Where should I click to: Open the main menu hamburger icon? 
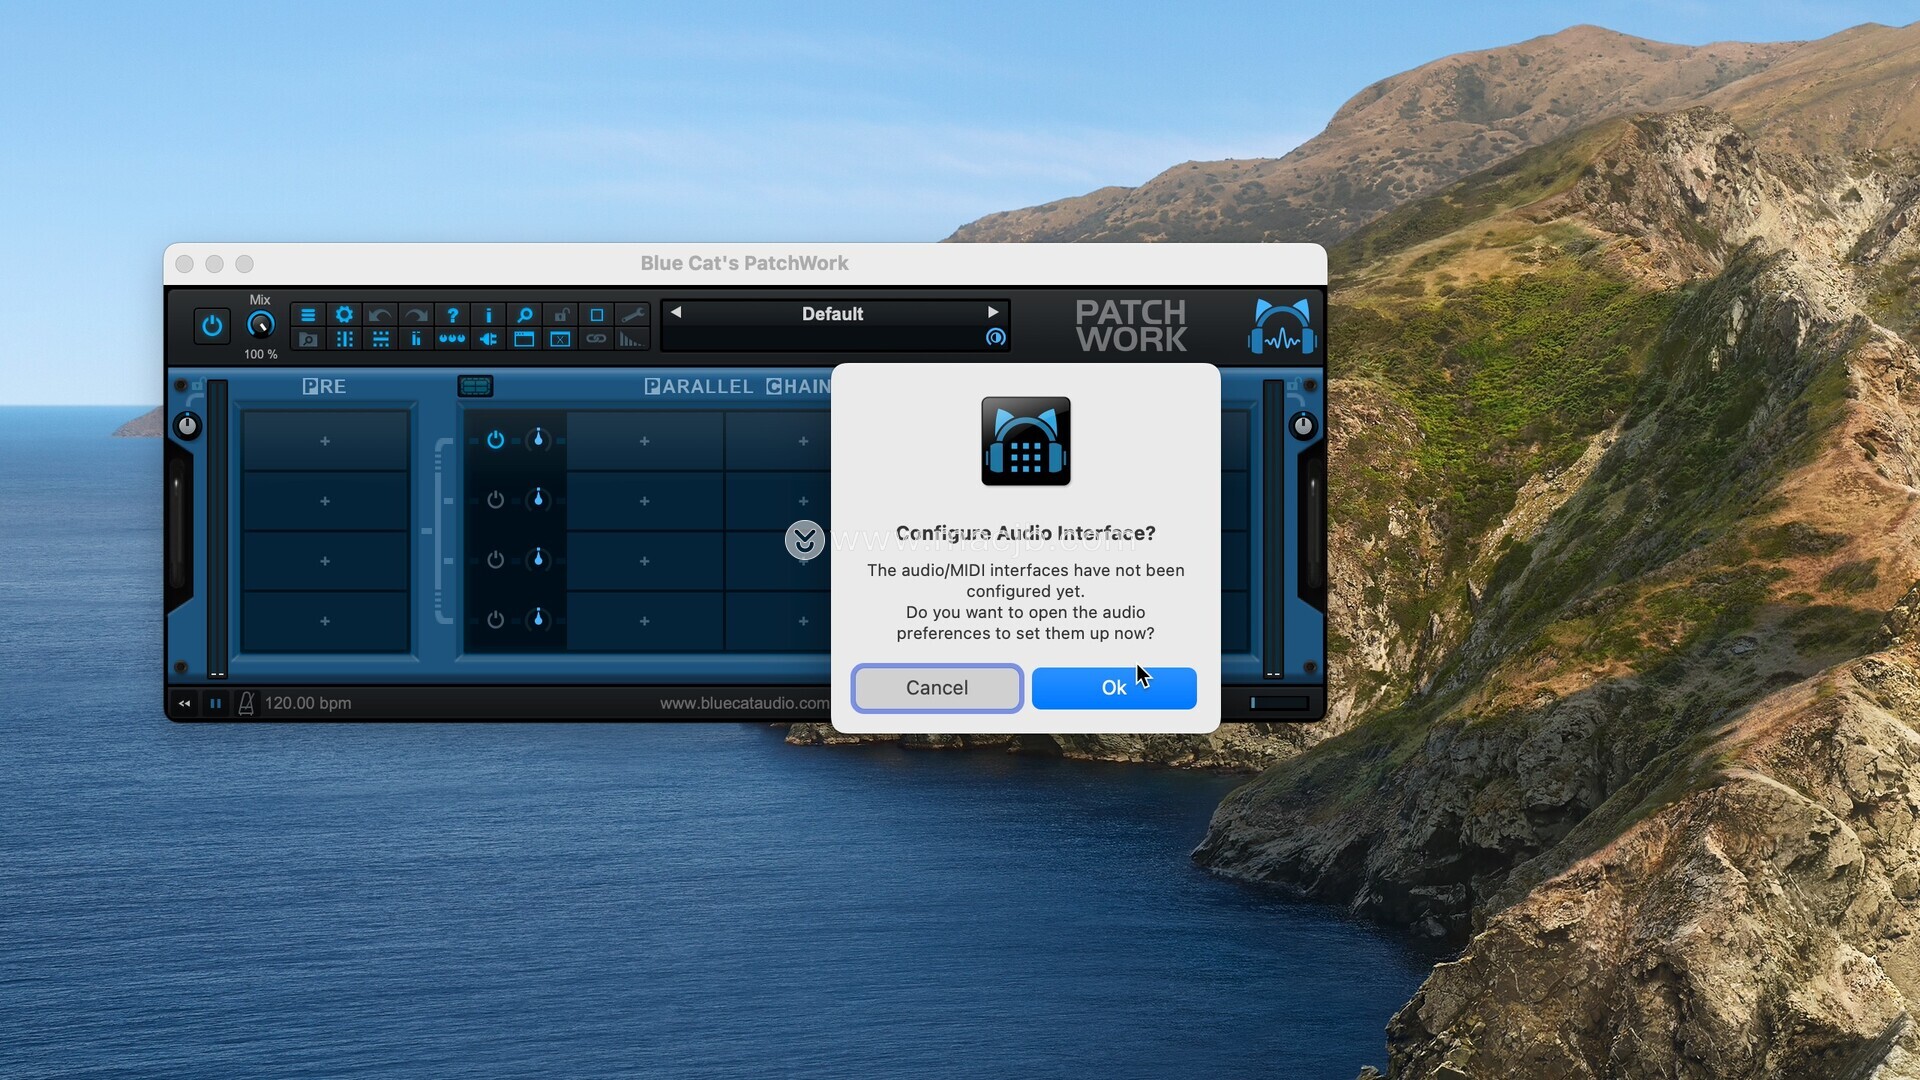(308, 315)
